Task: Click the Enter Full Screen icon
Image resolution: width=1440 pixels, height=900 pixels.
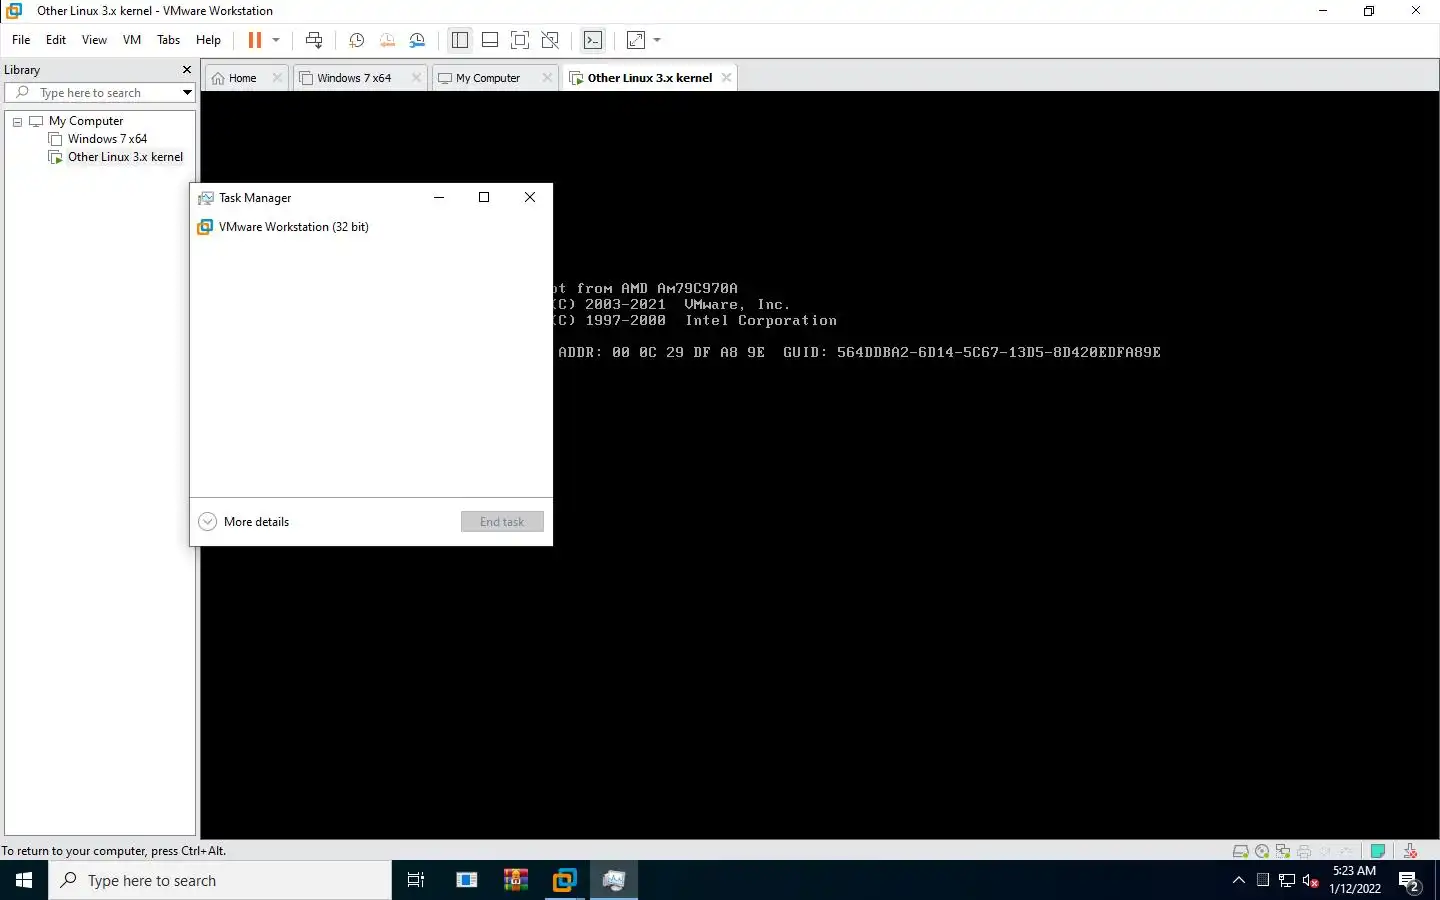Action: pos(520,40)
